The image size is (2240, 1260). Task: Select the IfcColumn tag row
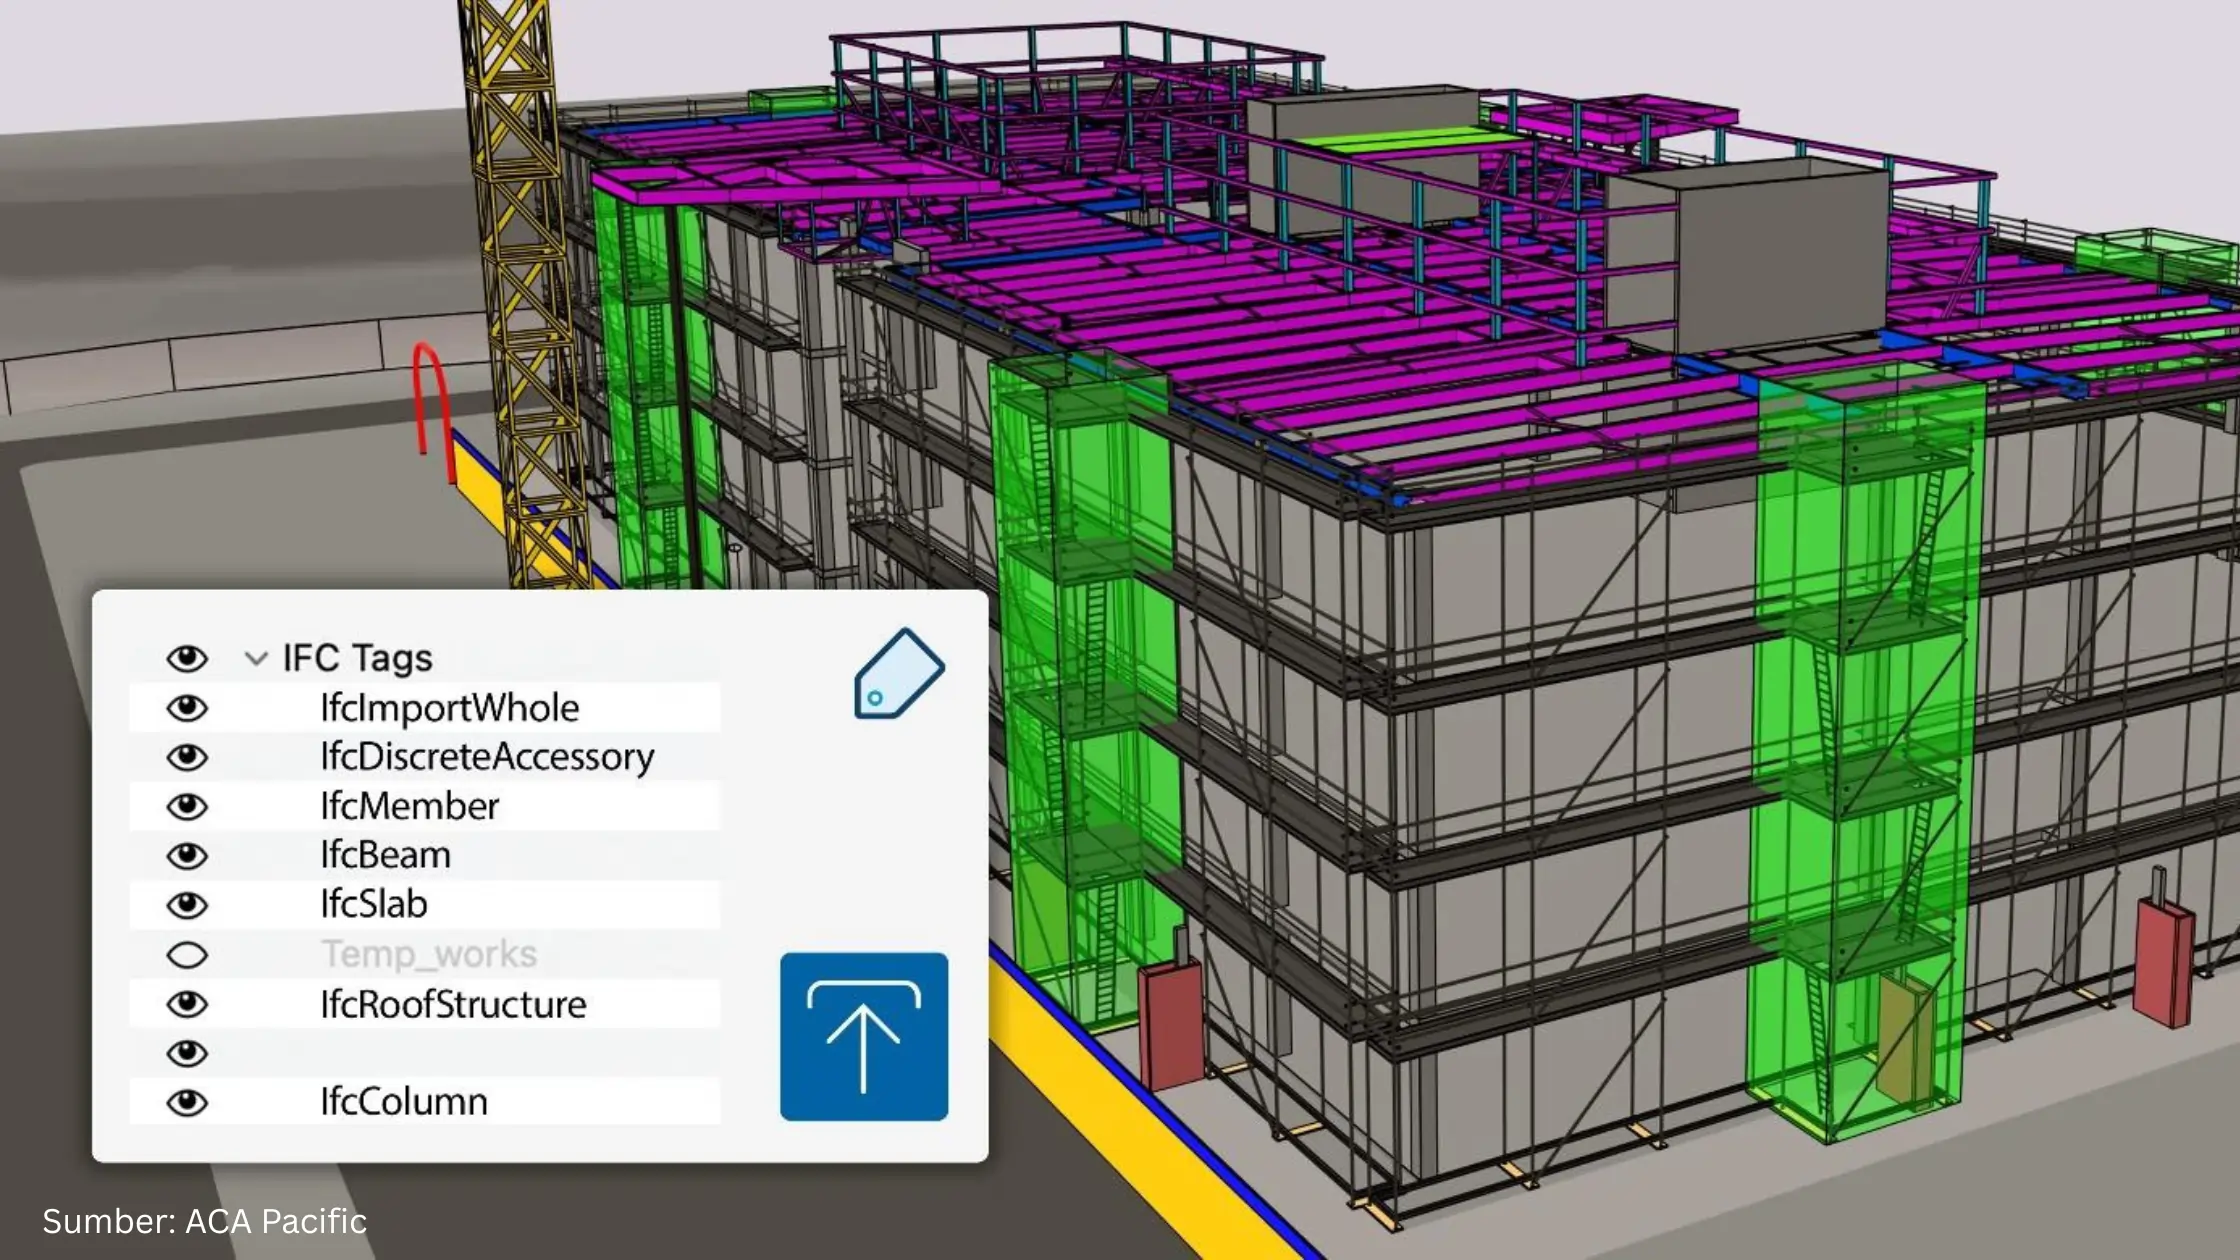point(404,1102)
